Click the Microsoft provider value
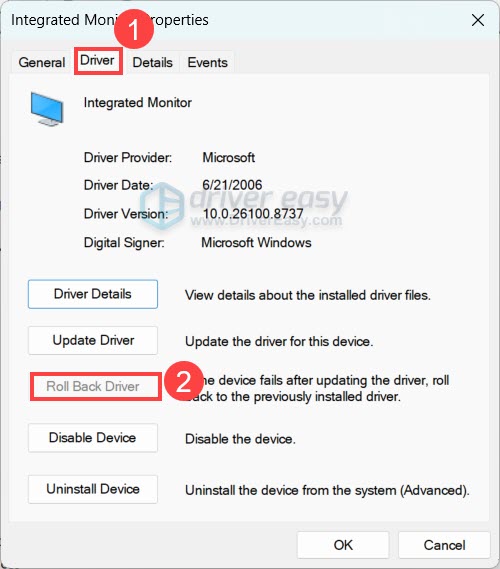 229,157
